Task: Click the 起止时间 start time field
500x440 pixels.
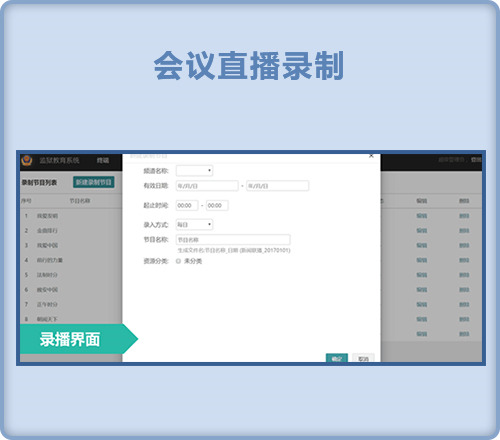Action: 187,205
